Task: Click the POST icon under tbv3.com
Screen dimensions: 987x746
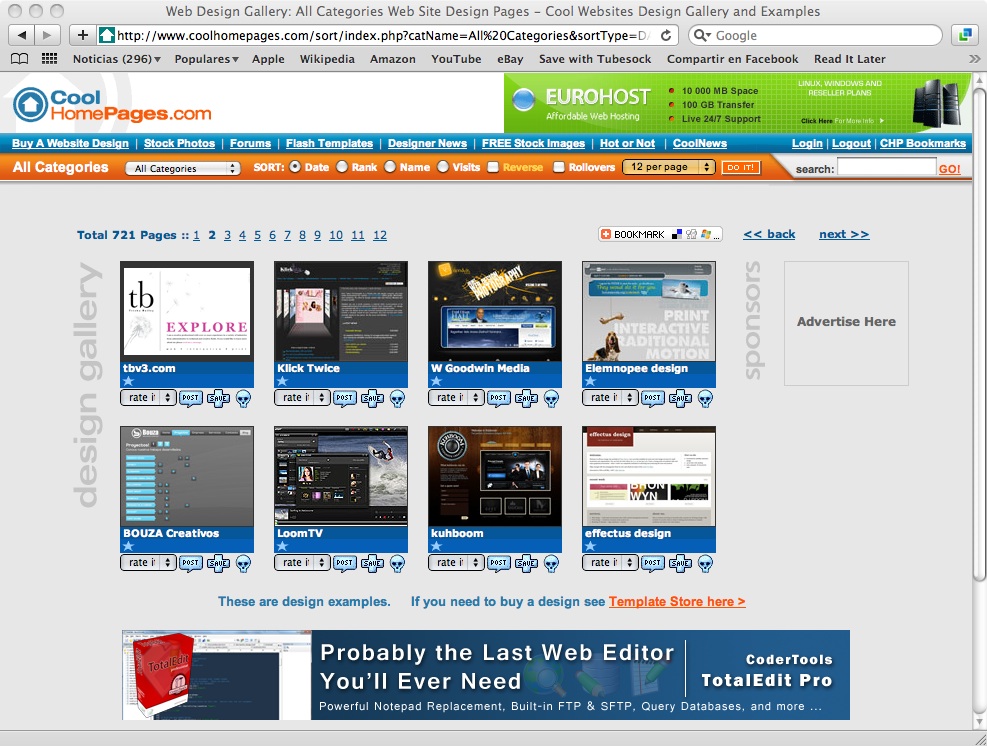Action: click(x=191, y=398)
